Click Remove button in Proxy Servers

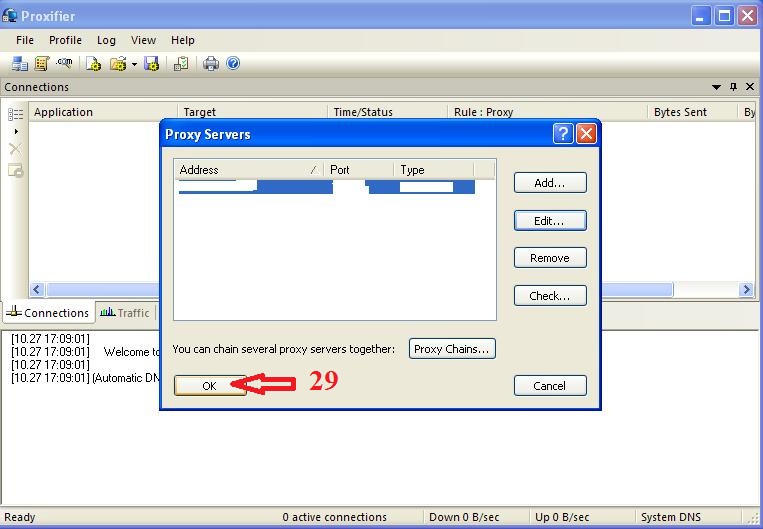click(x=550, y=258)
